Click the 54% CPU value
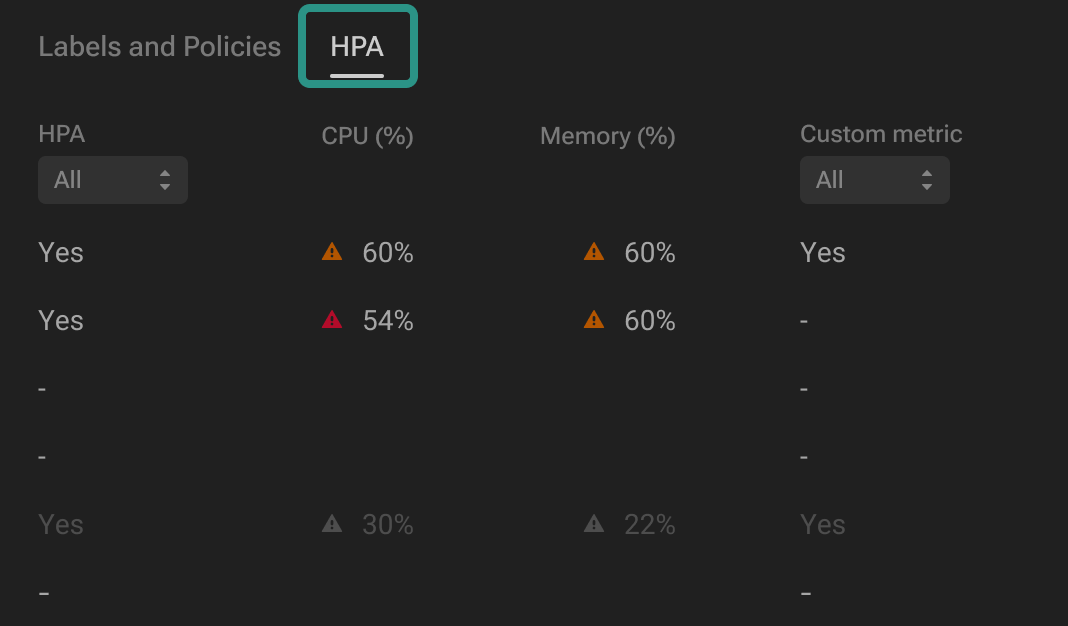The height and width of the screenshot is (626, 1068). (x=388, y=321)
